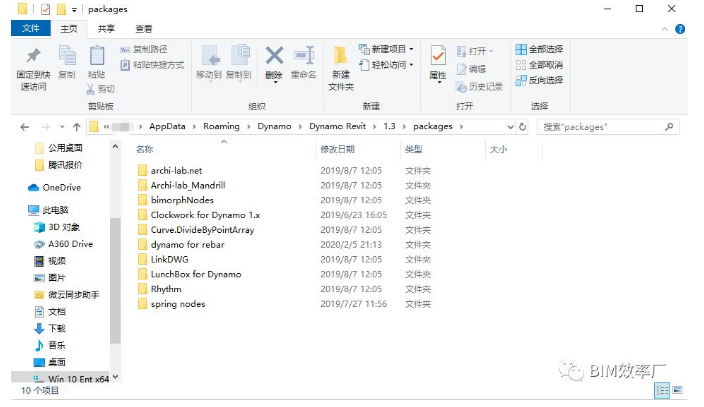Click 反向选择 (Invert selection)
This screenshot has height=407, width=704.
click(x=539, y=80)
